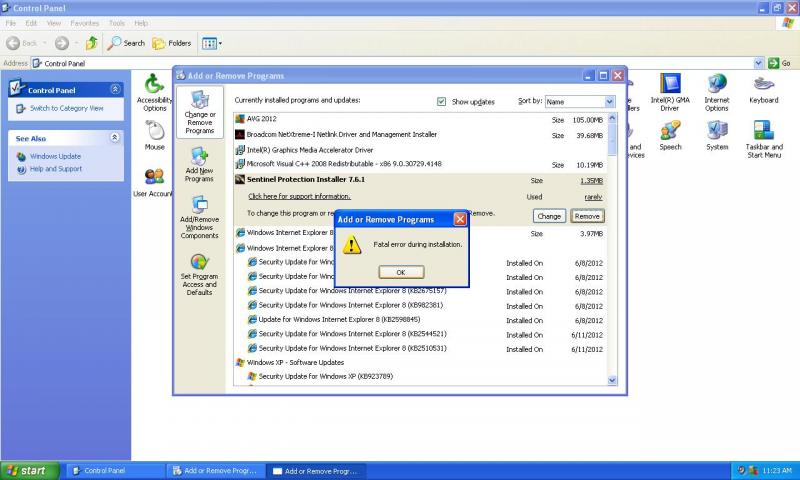Select Update for Windows Internet Explorer 8 (KB2598845)
The image size is (800, 480).
339,319
